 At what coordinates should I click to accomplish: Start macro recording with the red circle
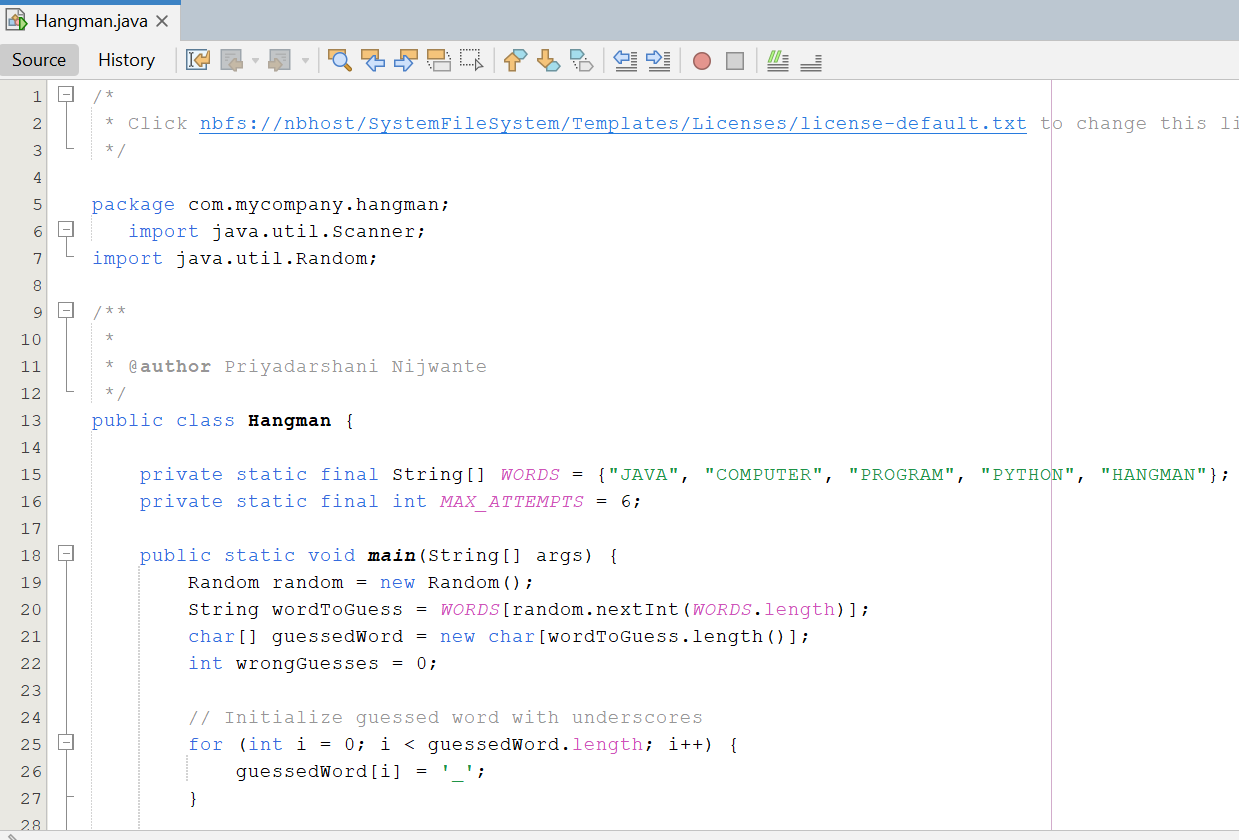click(x=702, y=61)
